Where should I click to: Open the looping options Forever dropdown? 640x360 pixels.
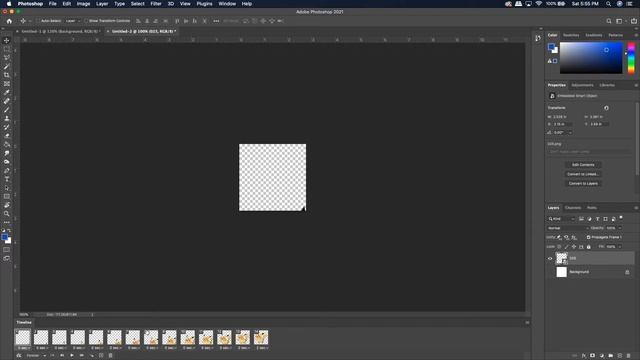[x=36, y=356]
